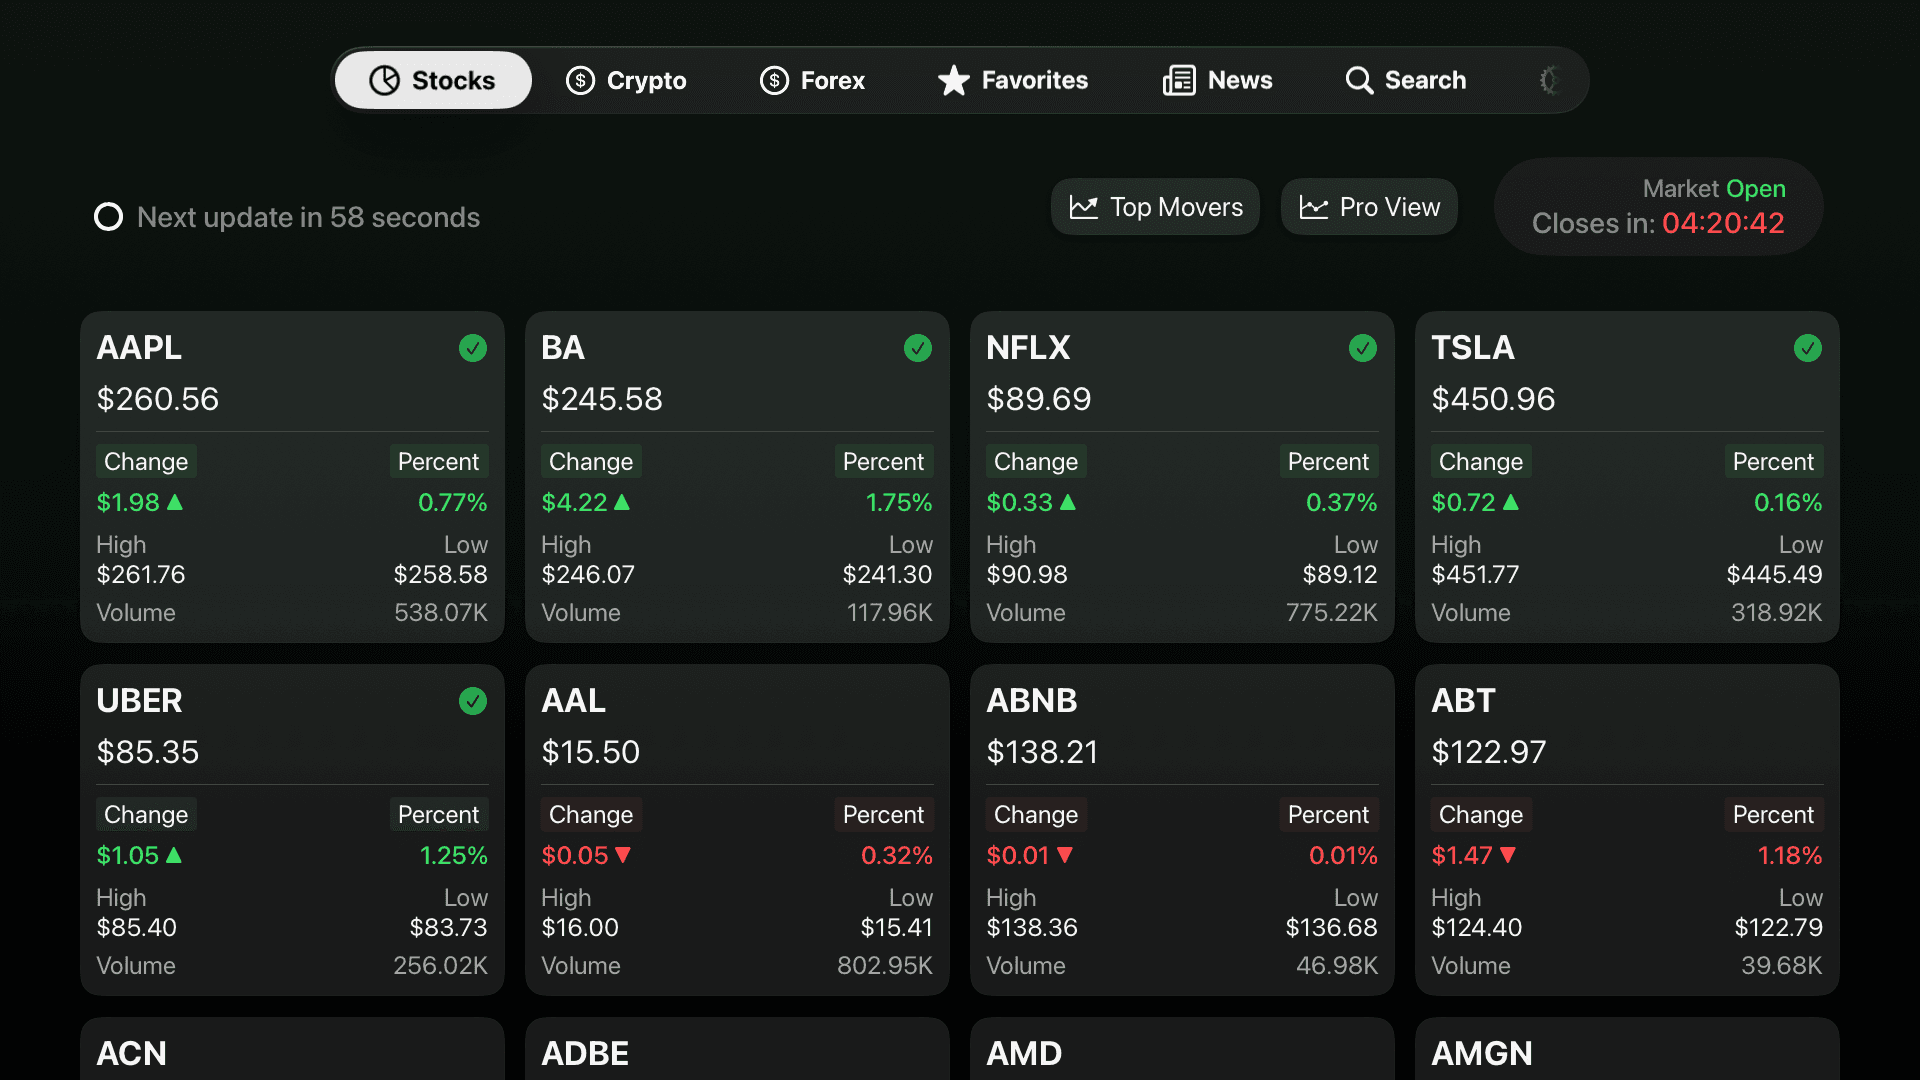Click the chart icon inside Top Movers

[x=1084, y=207]
